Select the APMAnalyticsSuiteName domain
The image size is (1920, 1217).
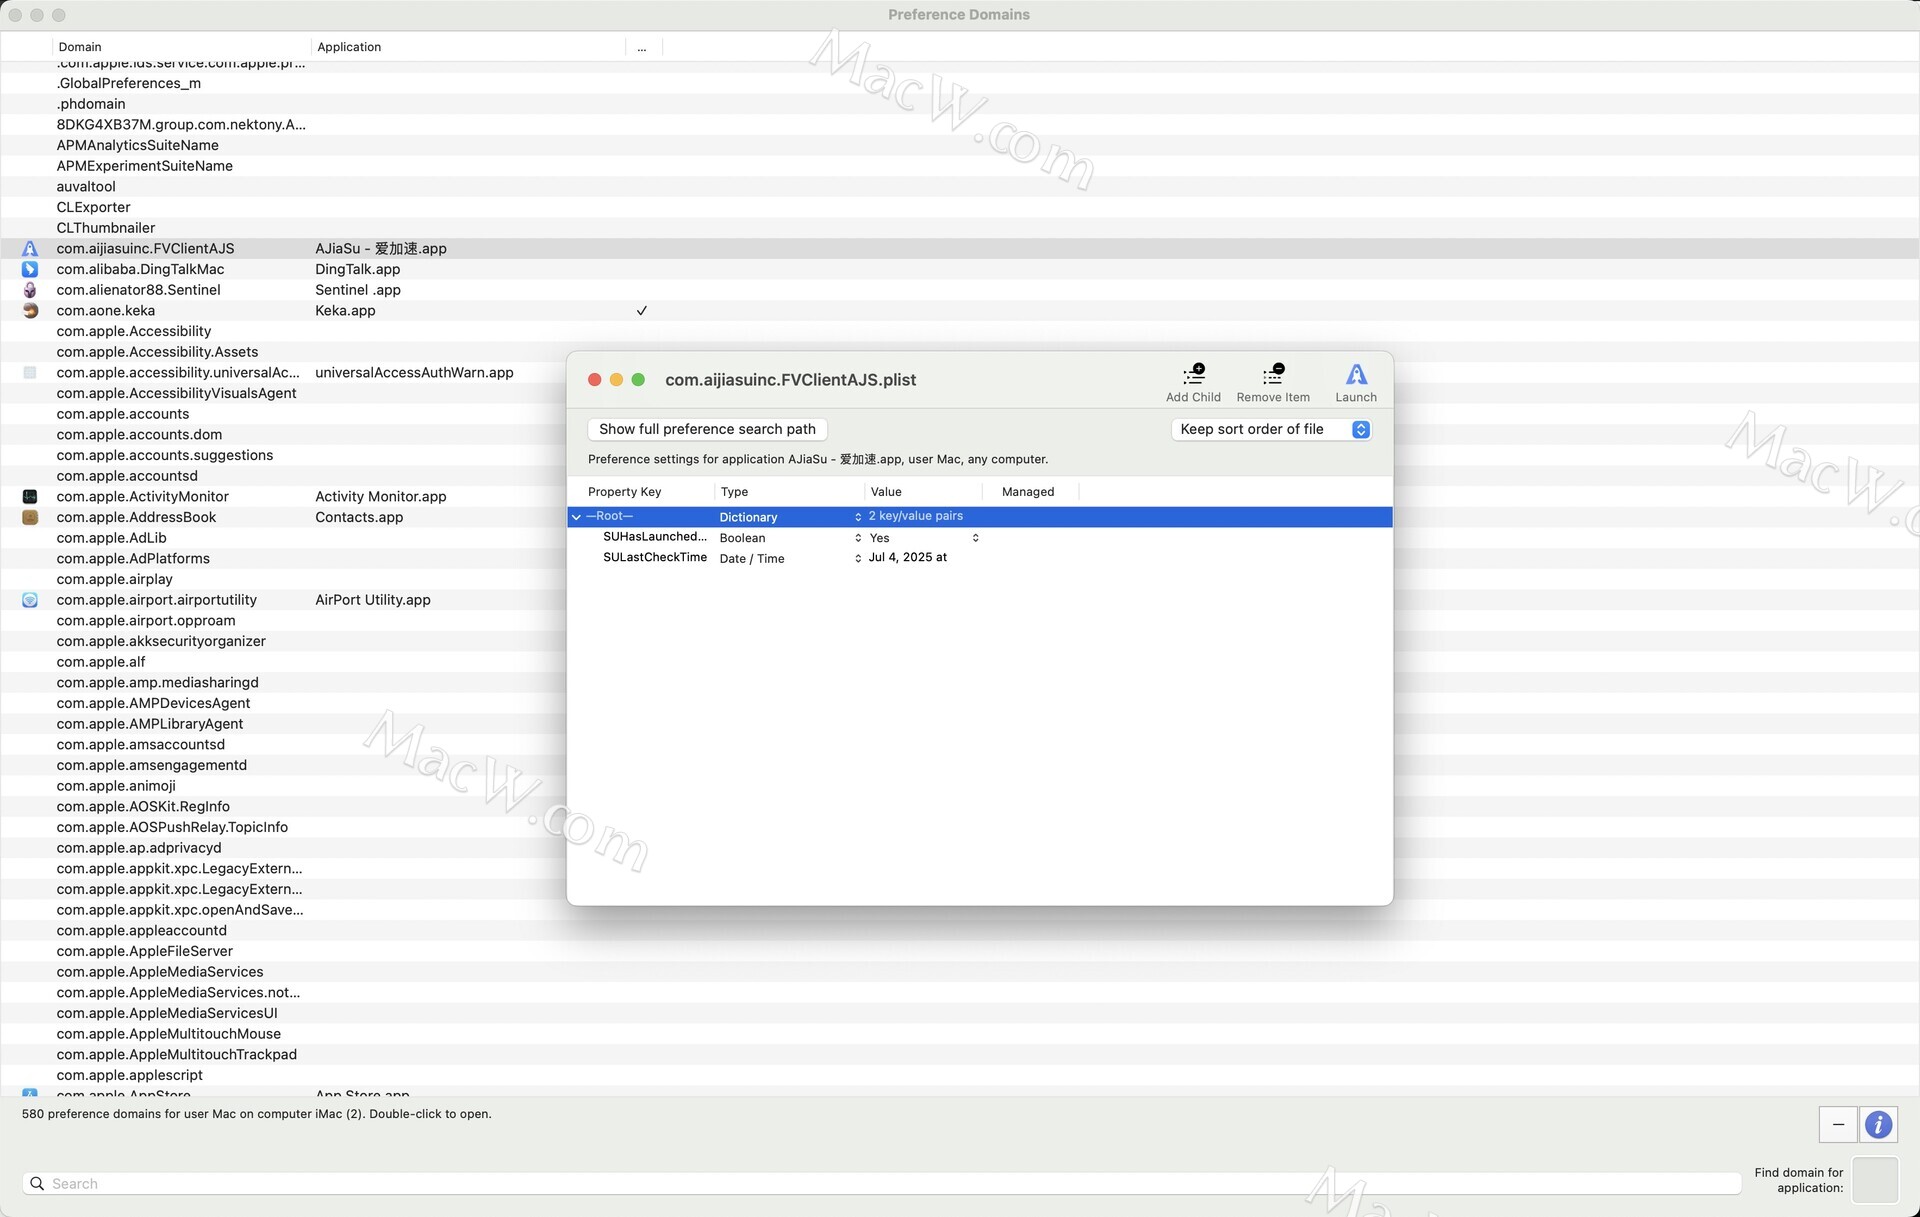coord(137,146)
